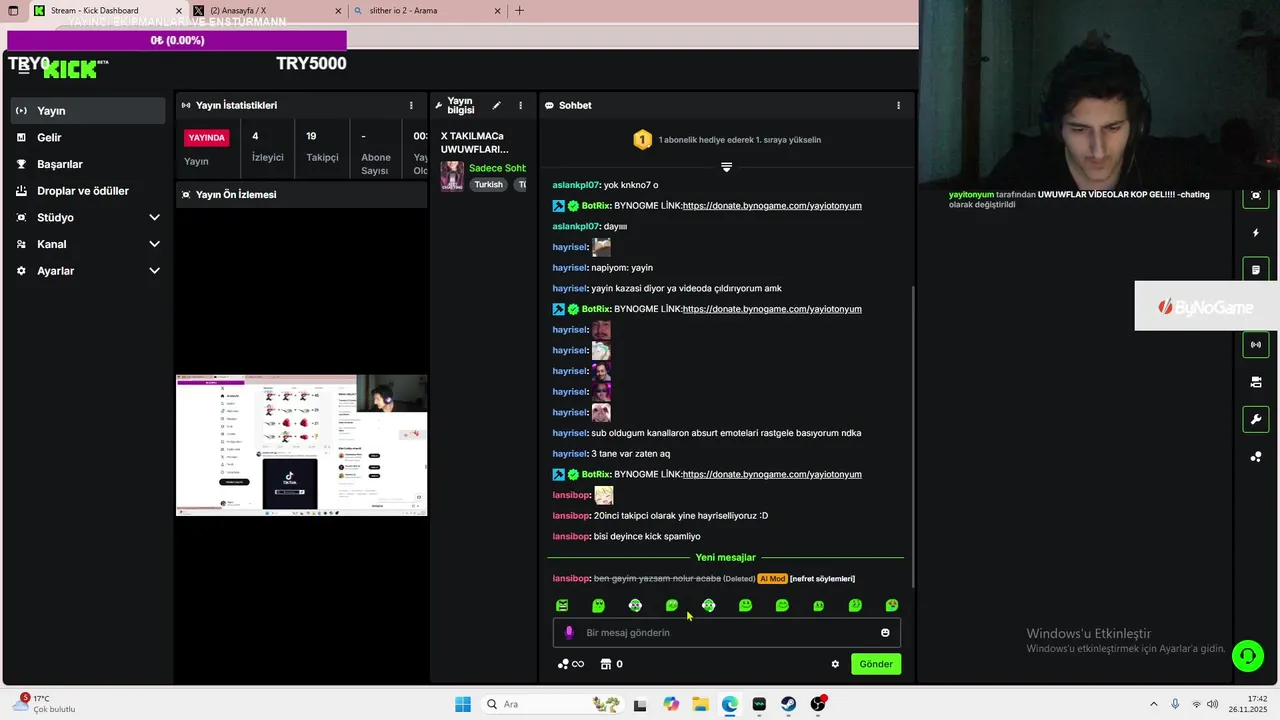Open Sohbet panel three-dot menu
The width and height of the screenshot is (1280, 720).
pyautogui.click(x=898, y=105)
